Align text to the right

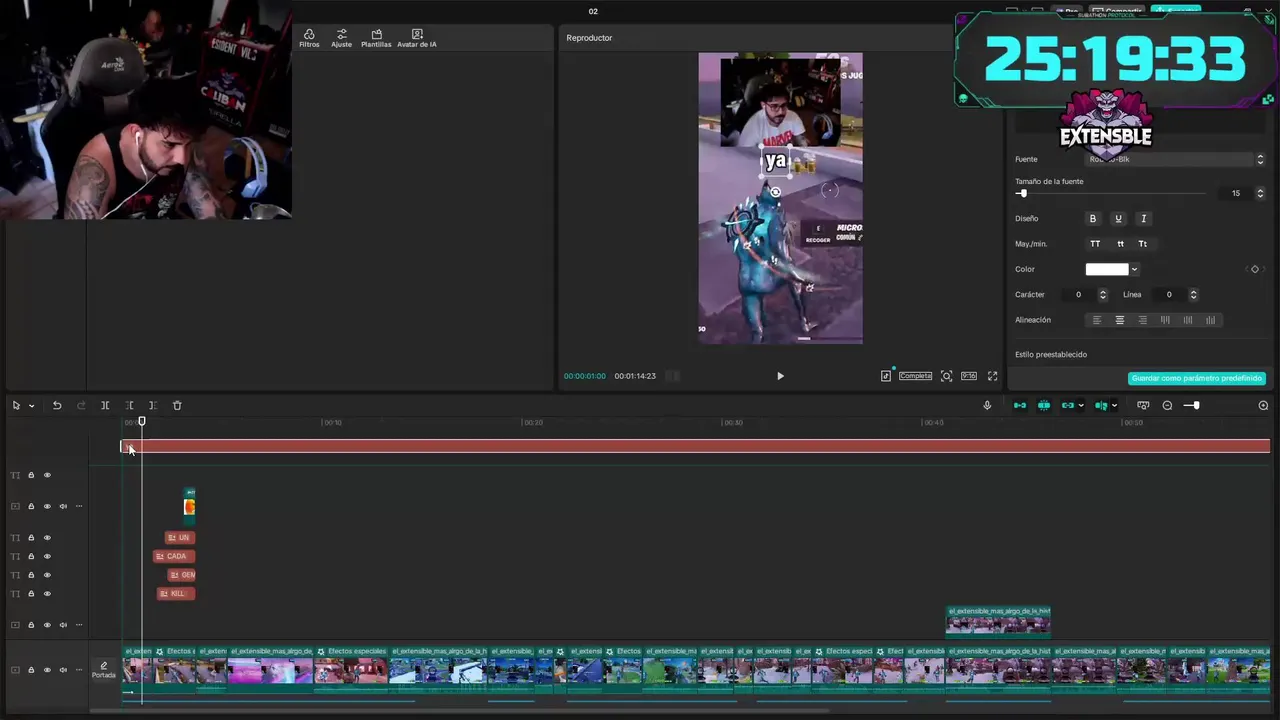point(1142,320)
